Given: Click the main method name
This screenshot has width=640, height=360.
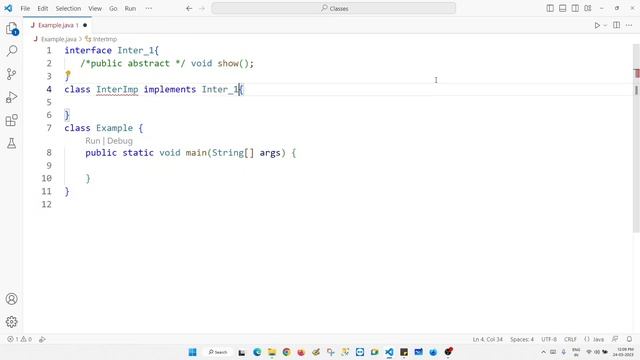Looking at the screenshot, I should 196,153.
